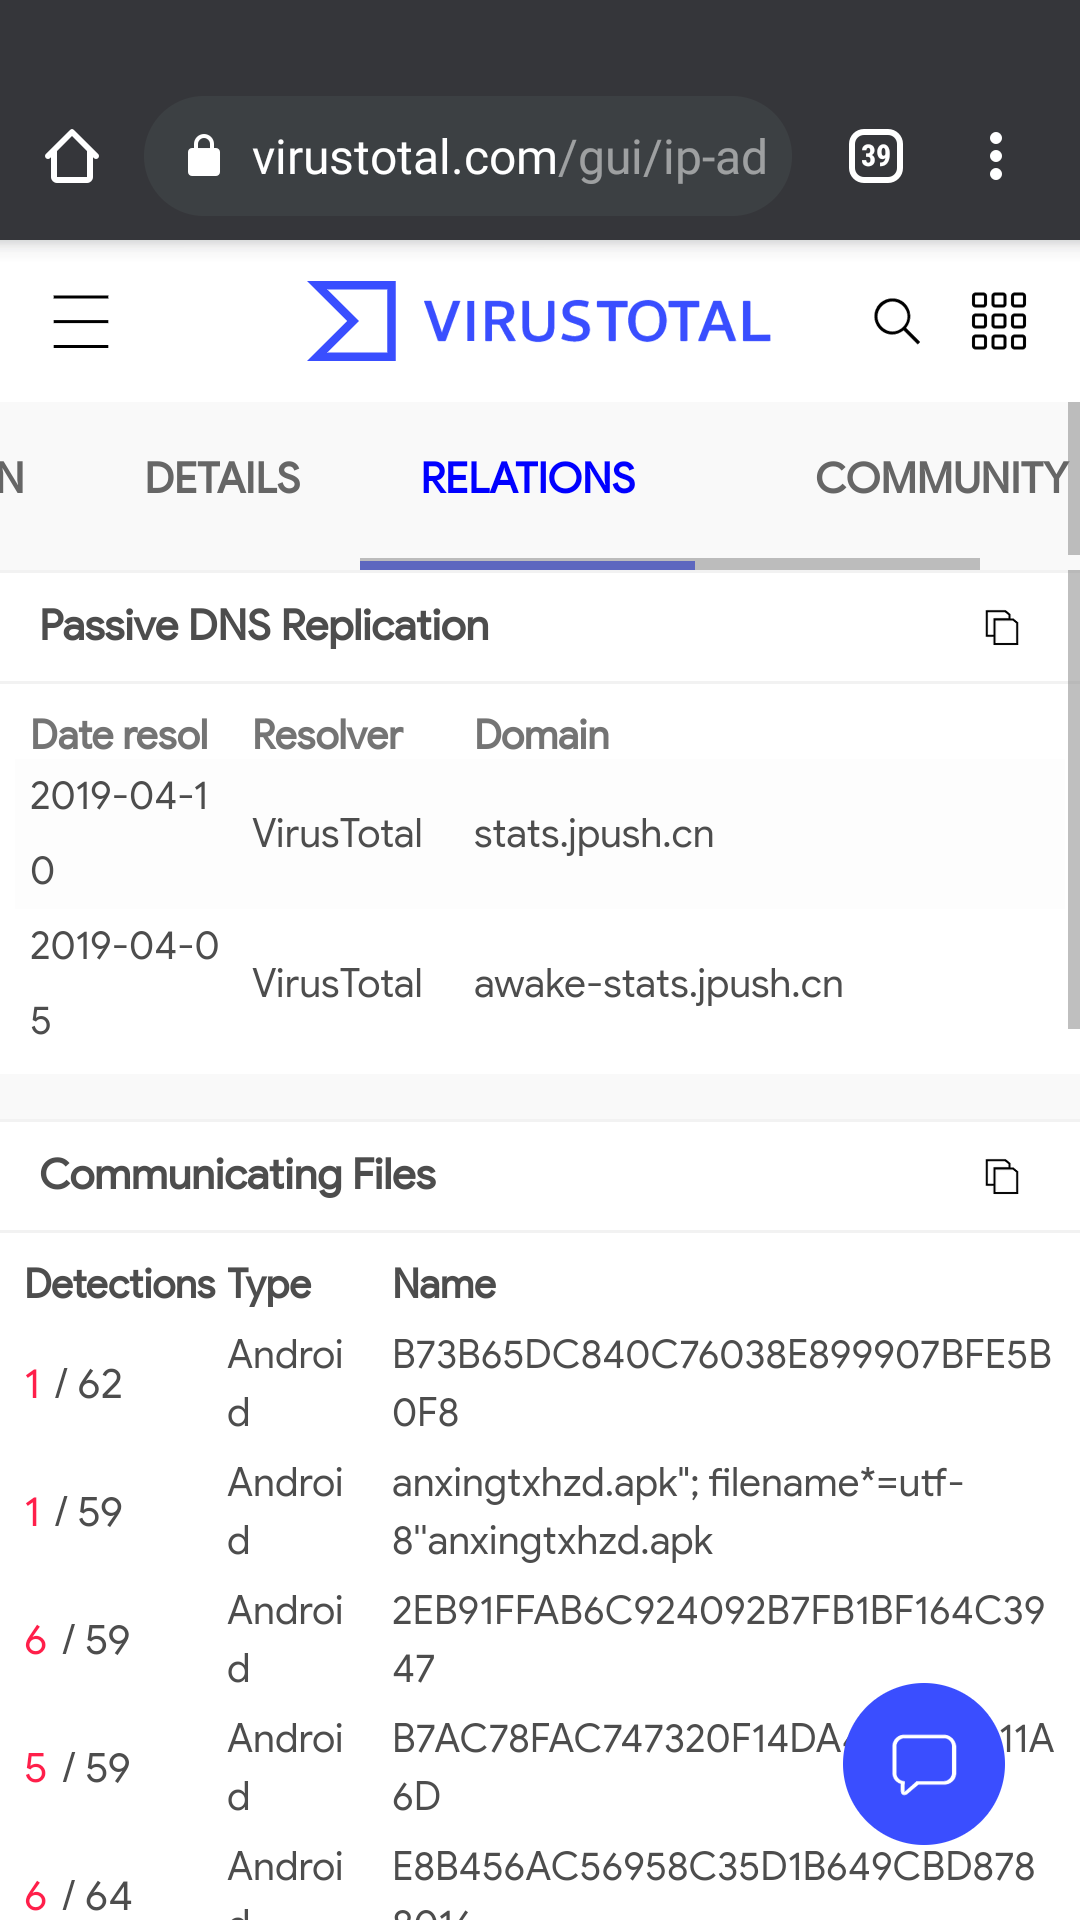Click the 'Passive DNS Replication' heading

(264, 626)
